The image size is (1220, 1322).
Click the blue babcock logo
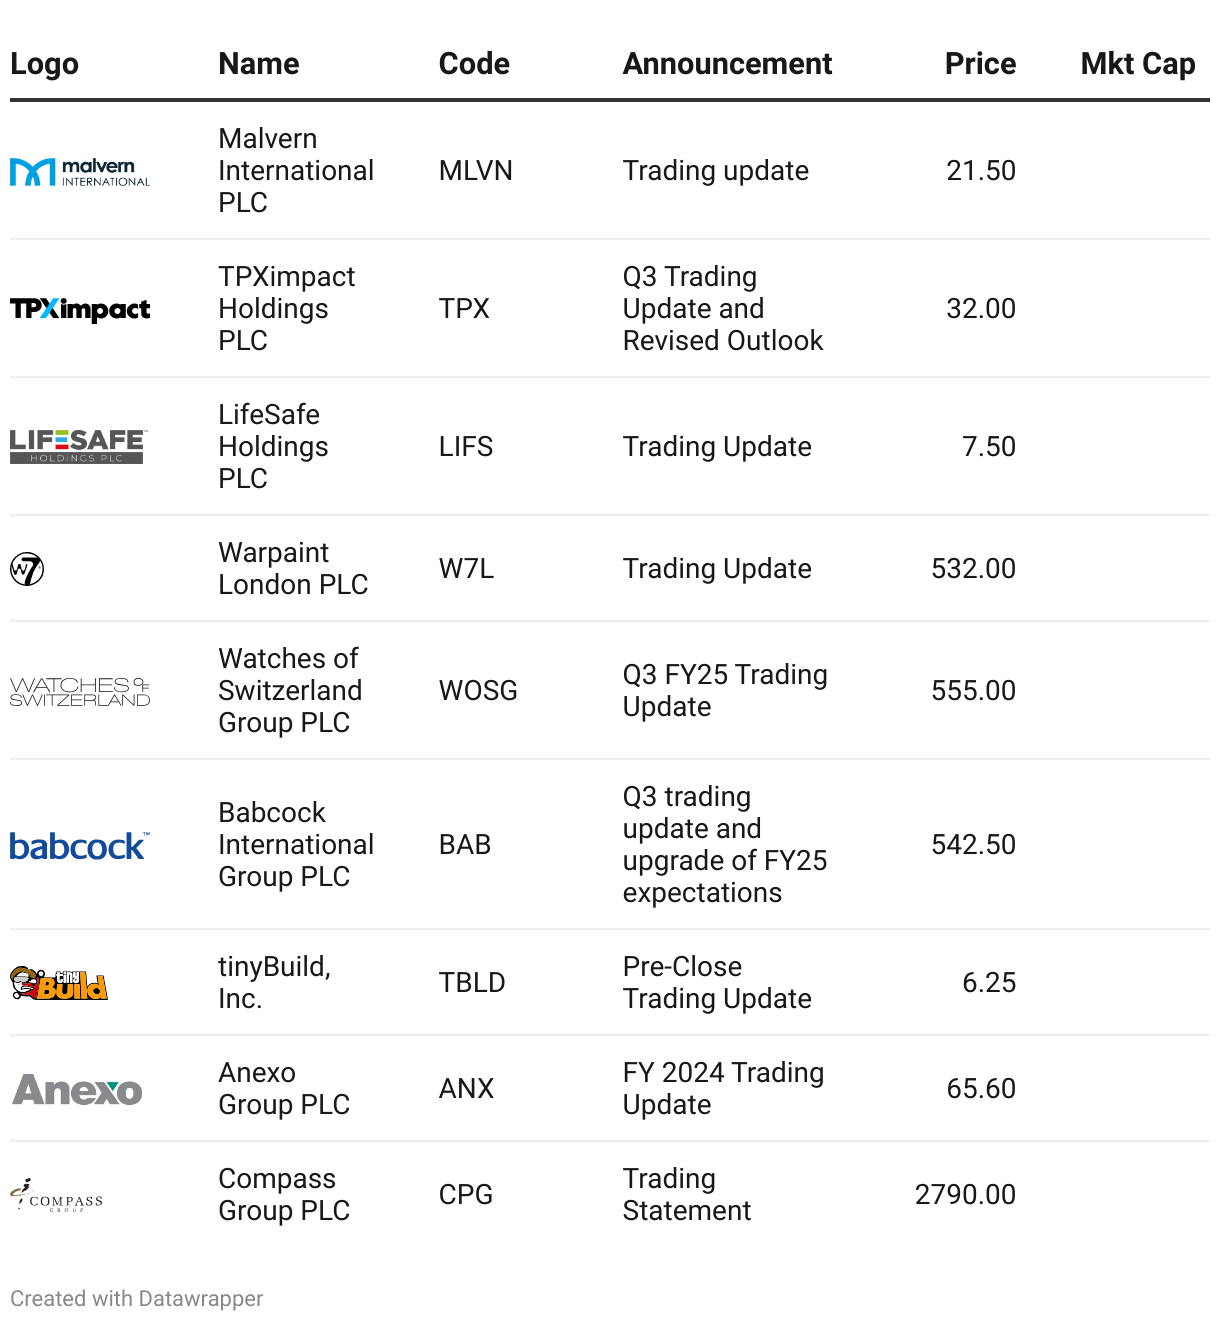pyautogui.click(x=80, y=846)
